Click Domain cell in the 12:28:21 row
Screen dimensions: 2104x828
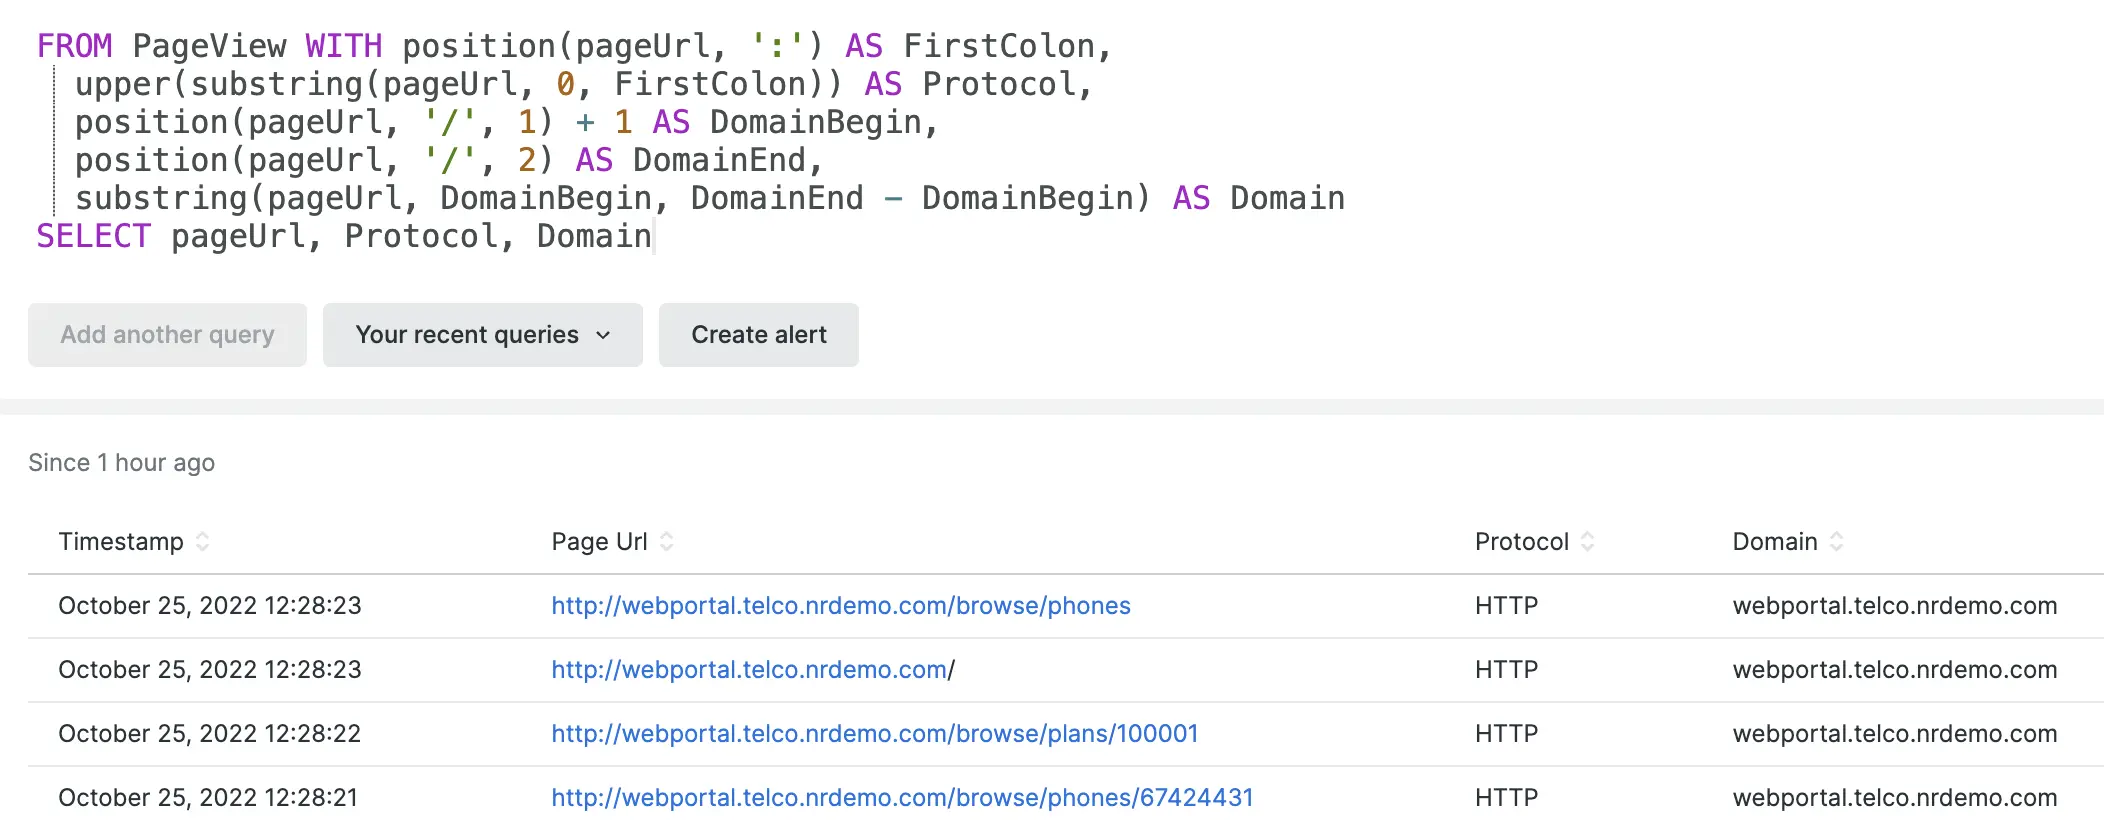pyautogui.click(x=1895, y=798)
